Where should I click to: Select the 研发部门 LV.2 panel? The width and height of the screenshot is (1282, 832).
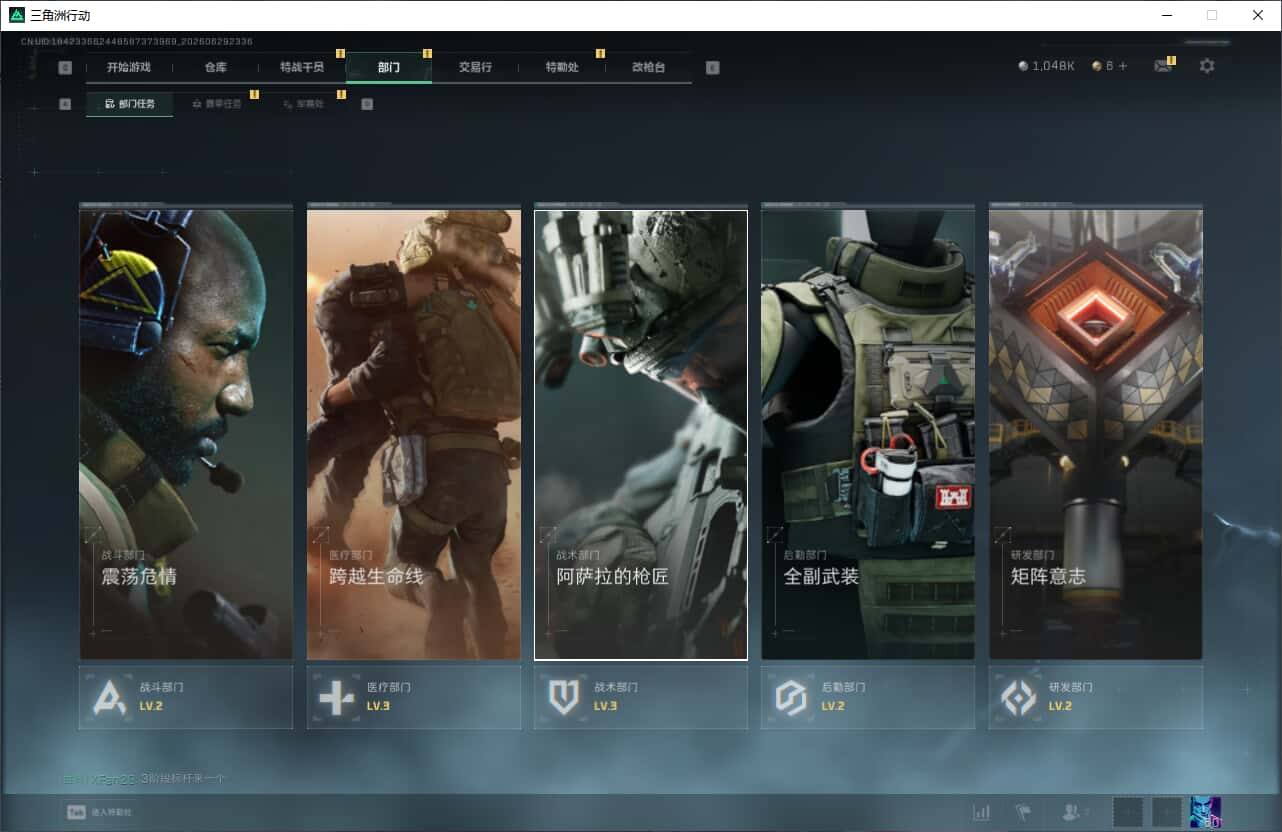tap(1096, 697)
